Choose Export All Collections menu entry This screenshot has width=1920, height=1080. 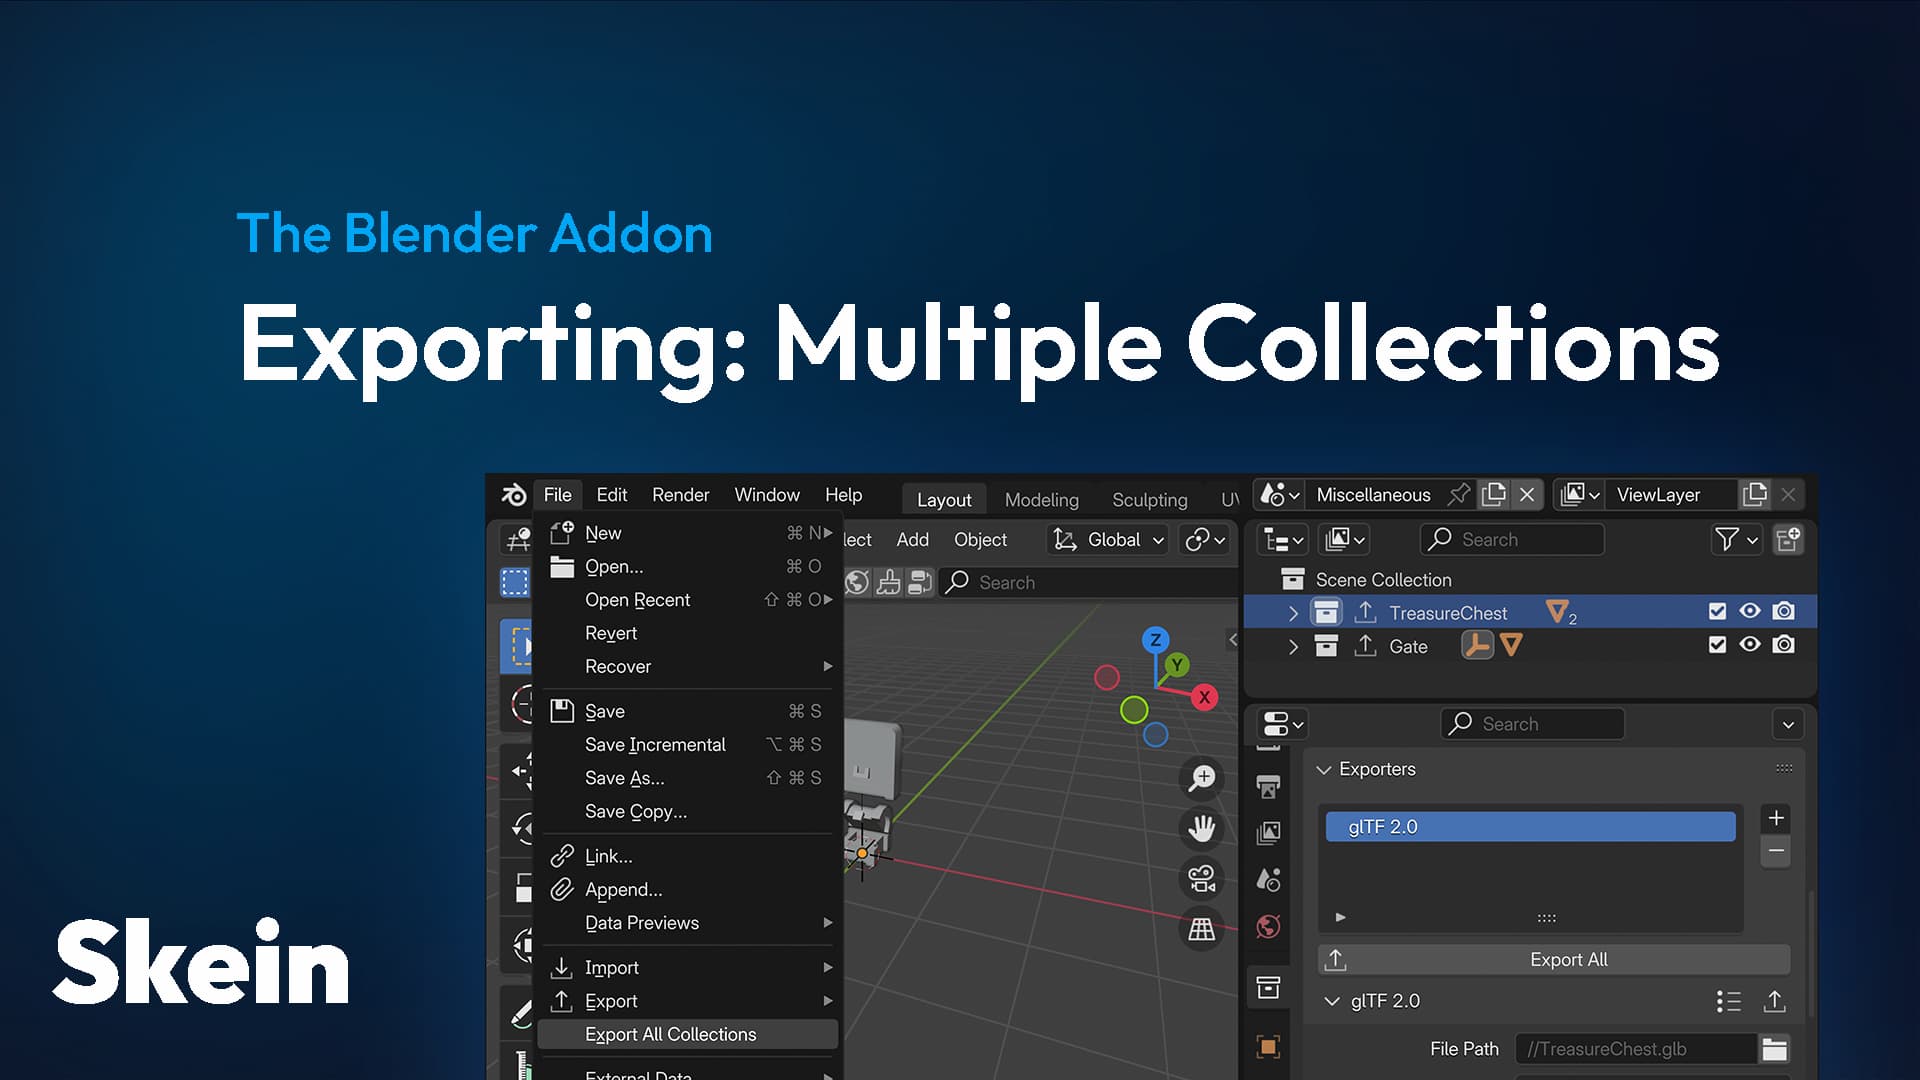pos(670,1034)
